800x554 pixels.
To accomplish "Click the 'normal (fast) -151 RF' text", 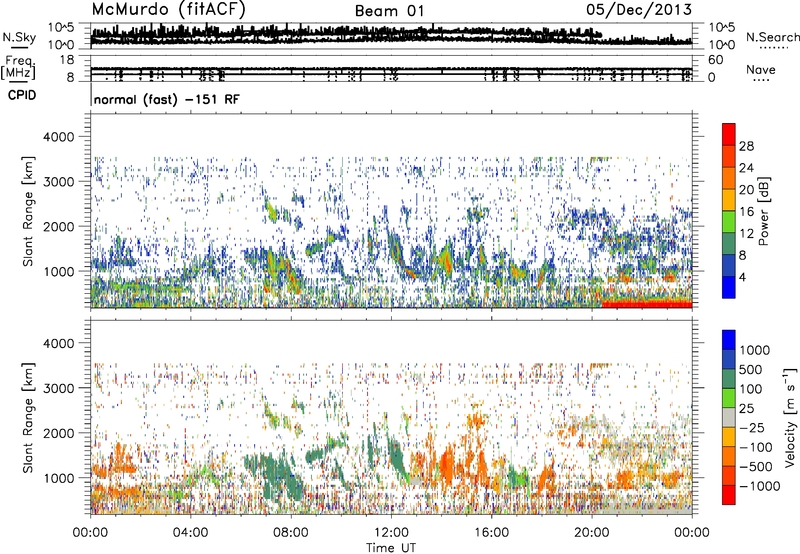I will coord(166,99).
